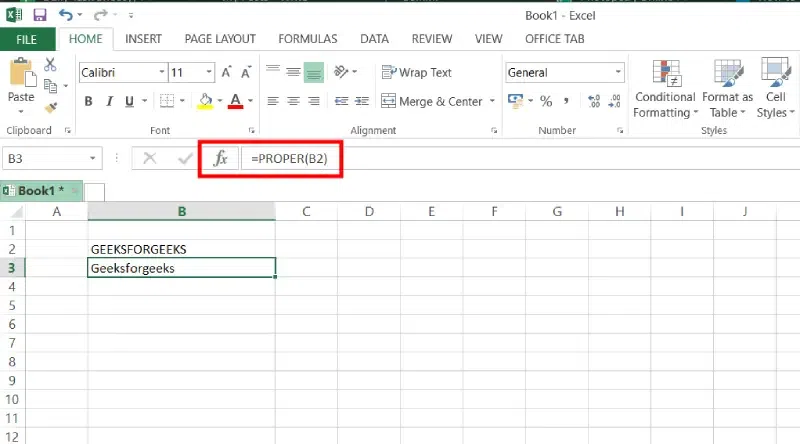Click Increase Decimal icon
The height and width of the screenshot is (444, 800).
[x=594, y=101]
